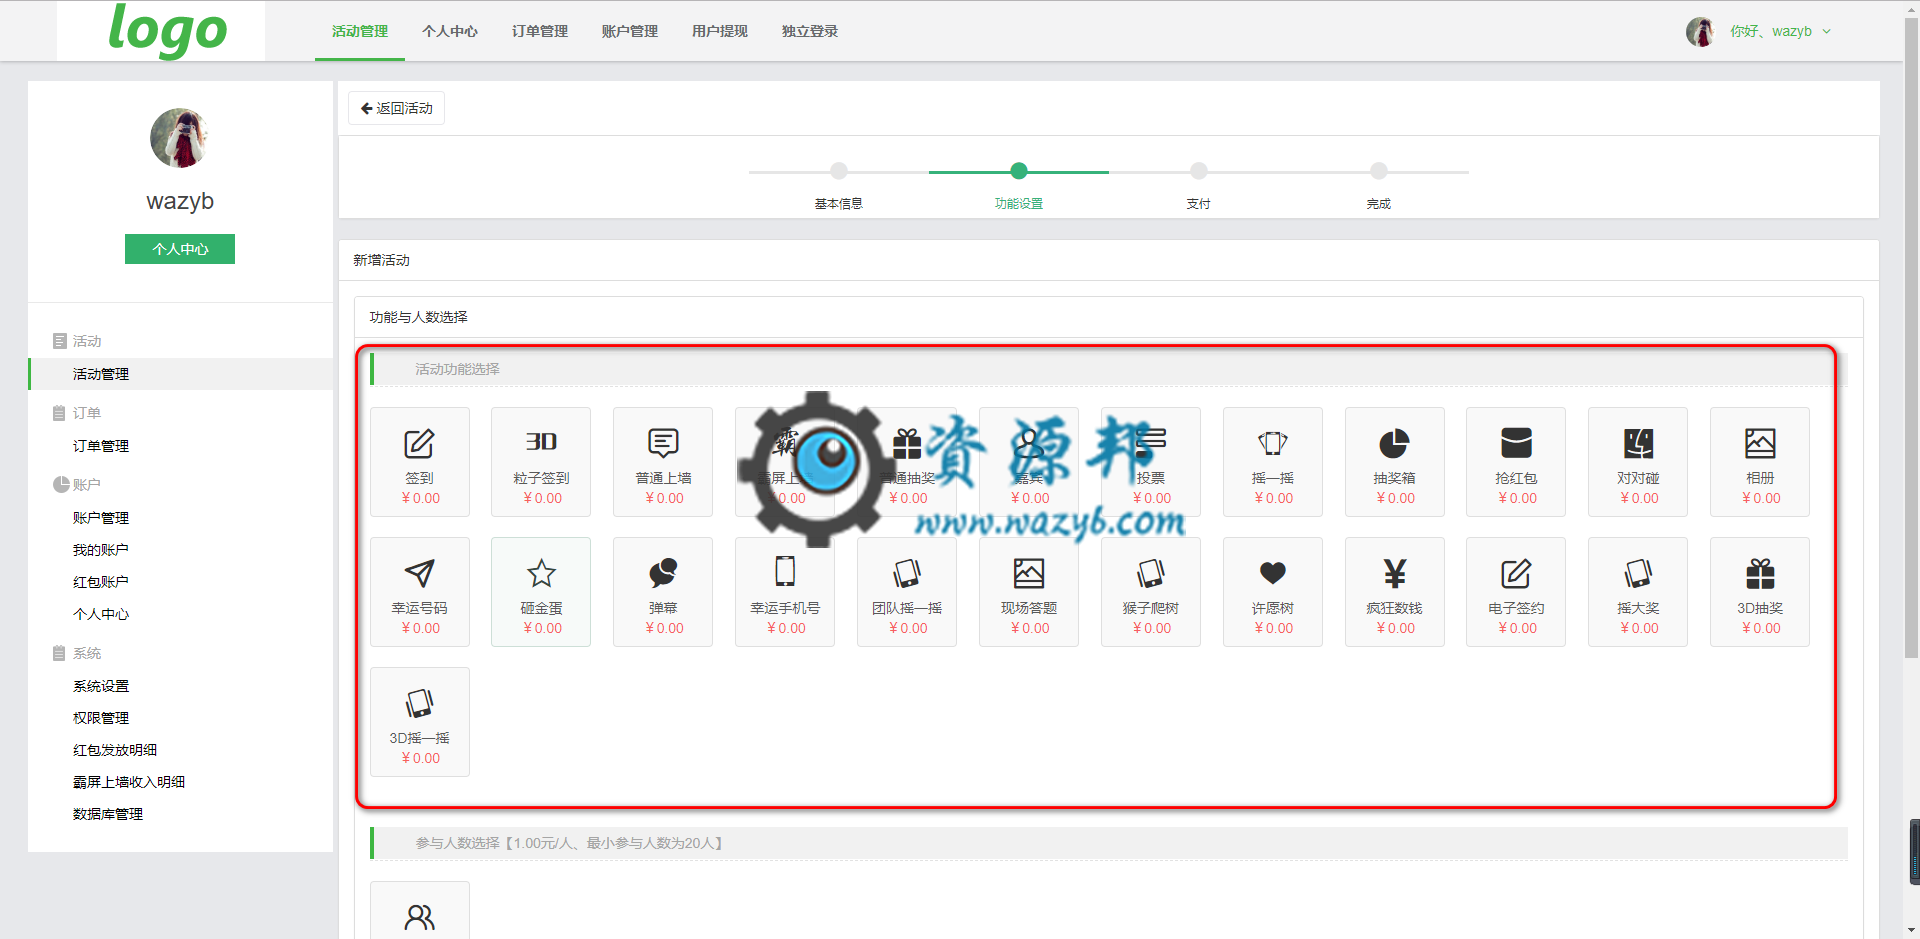Open the 个人中心 top navigation tab
This screenshot has width=1920, height=939.
[x=450, y=31]
